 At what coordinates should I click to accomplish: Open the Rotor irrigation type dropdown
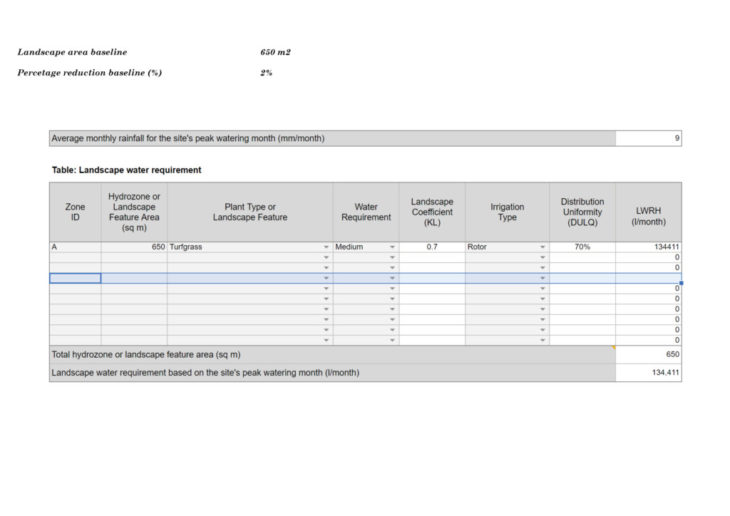point(543,247)
